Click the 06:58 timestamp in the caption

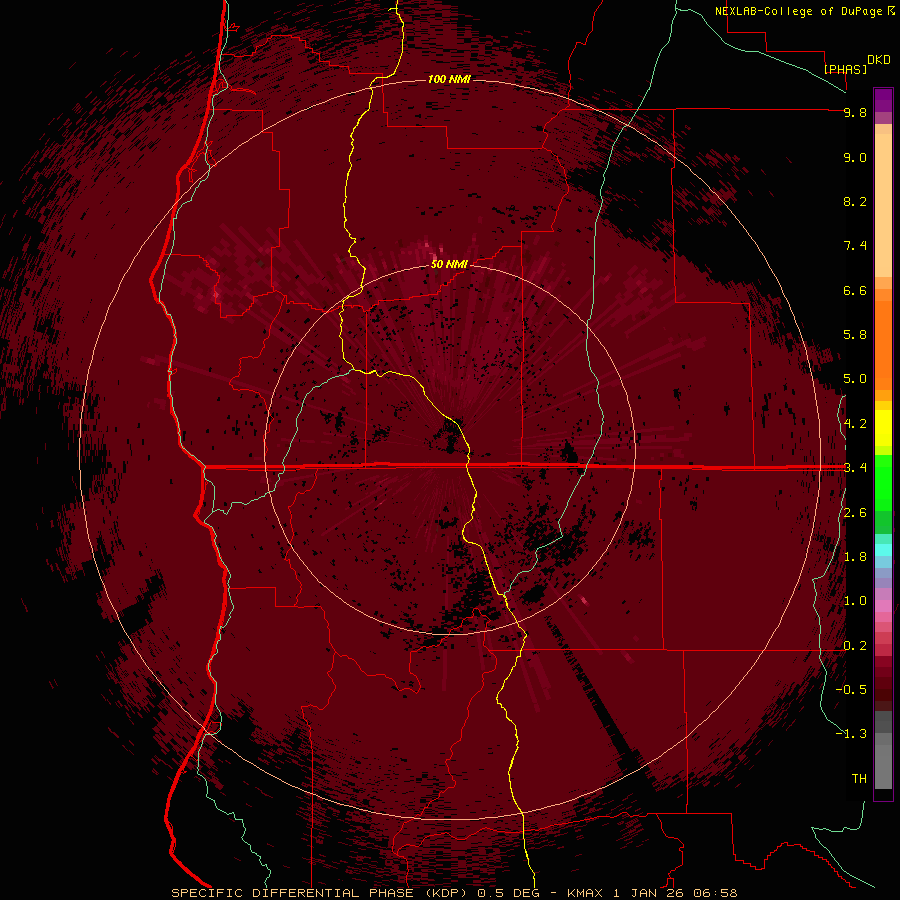(715, 893)
